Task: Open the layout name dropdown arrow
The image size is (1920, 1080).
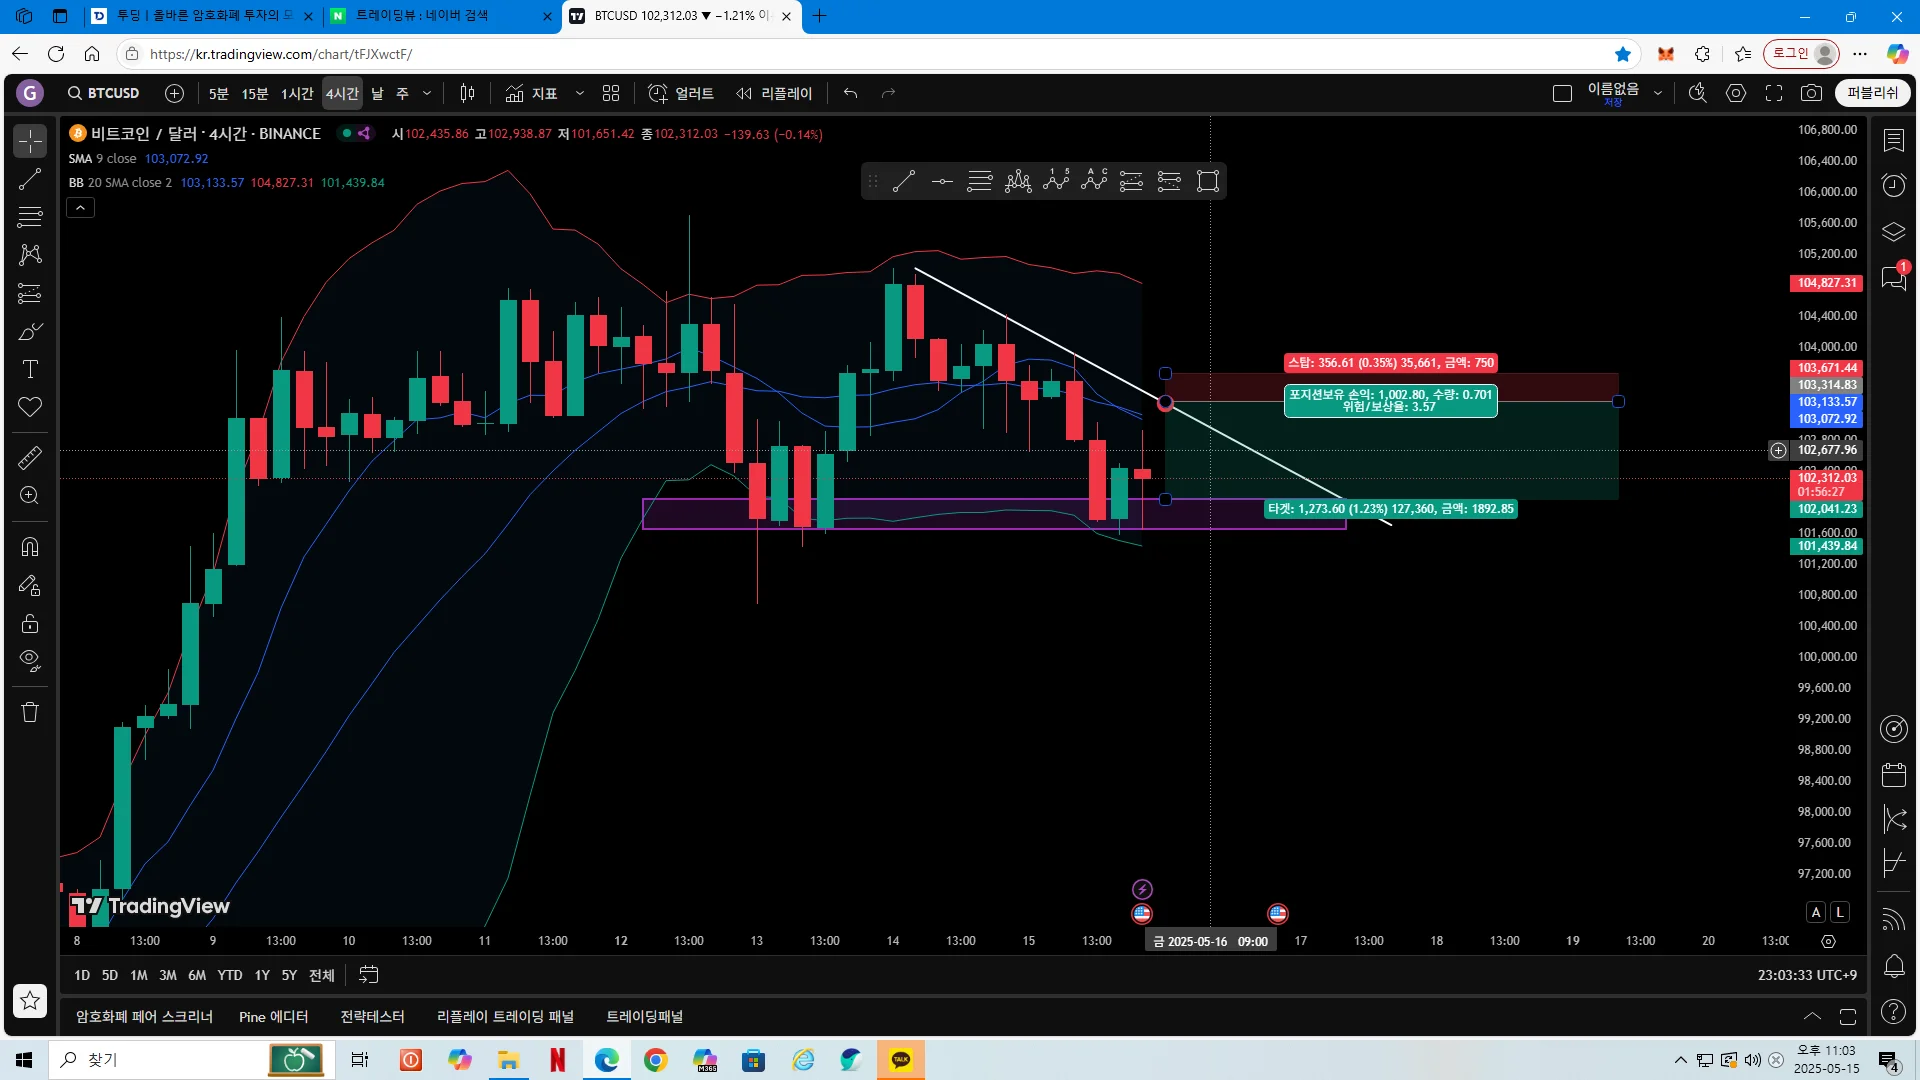Action: click(x=1658, y=93)
